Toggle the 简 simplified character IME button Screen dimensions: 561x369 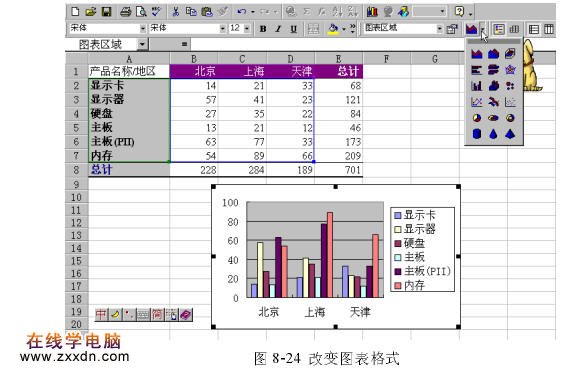pos(157,314)
